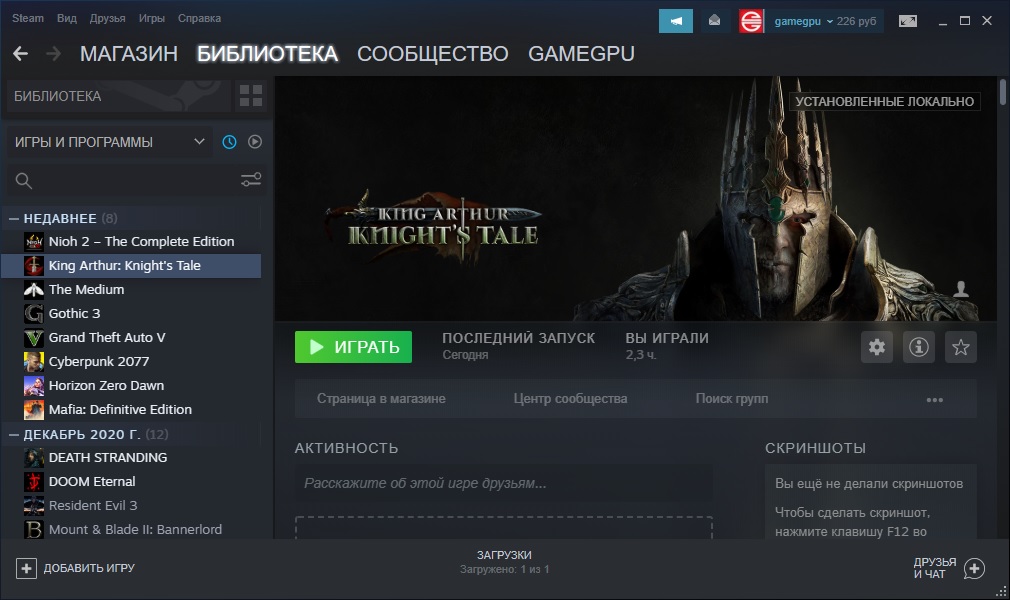Click УСТАНОВЛЕННЫЕ ЛОКАЛЬНО banner label
Viewport: 1010px width, 600px height.
click(x=884, y=101)
